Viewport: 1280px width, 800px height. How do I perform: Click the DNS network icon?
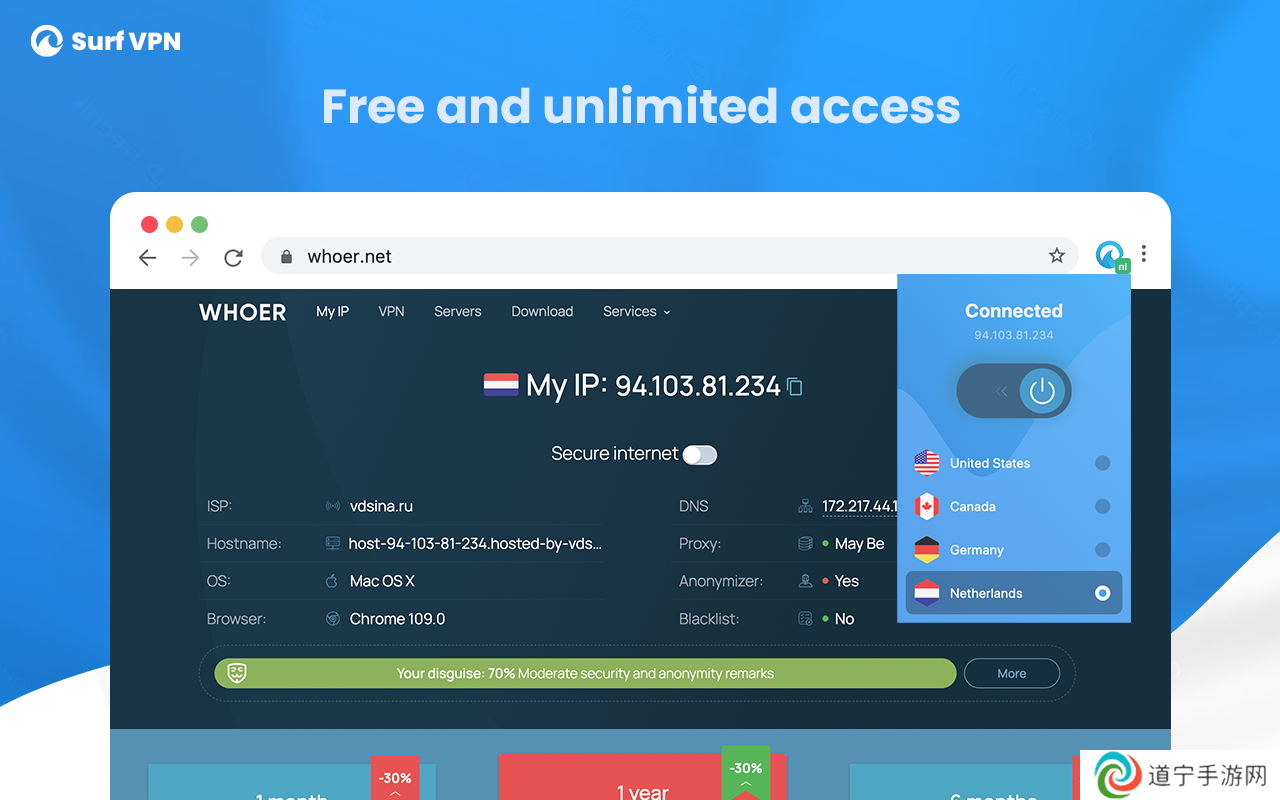805,506
